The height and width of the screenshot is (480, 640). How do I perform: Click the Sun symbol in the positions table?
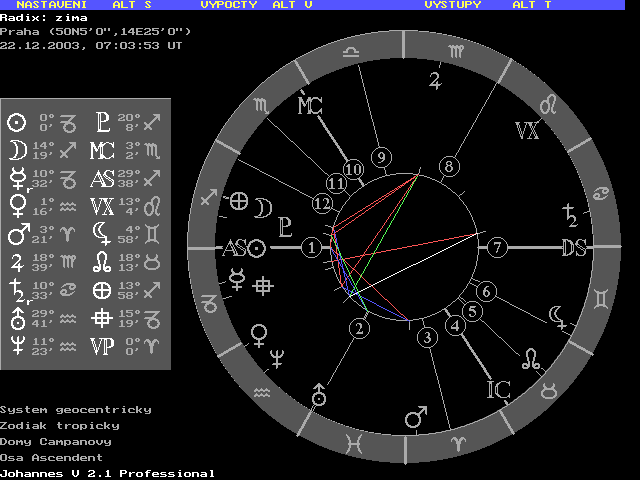16,123
